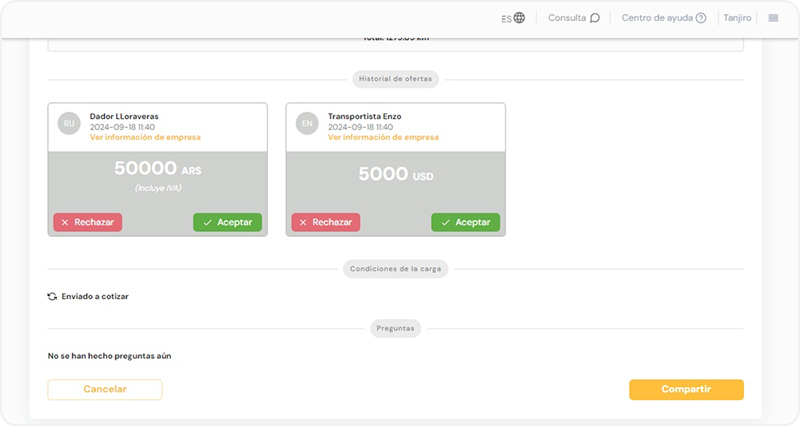Open the Tanjiro user menu
The width and height of the screenshot is (800, 426).
[x=737, y=18]
